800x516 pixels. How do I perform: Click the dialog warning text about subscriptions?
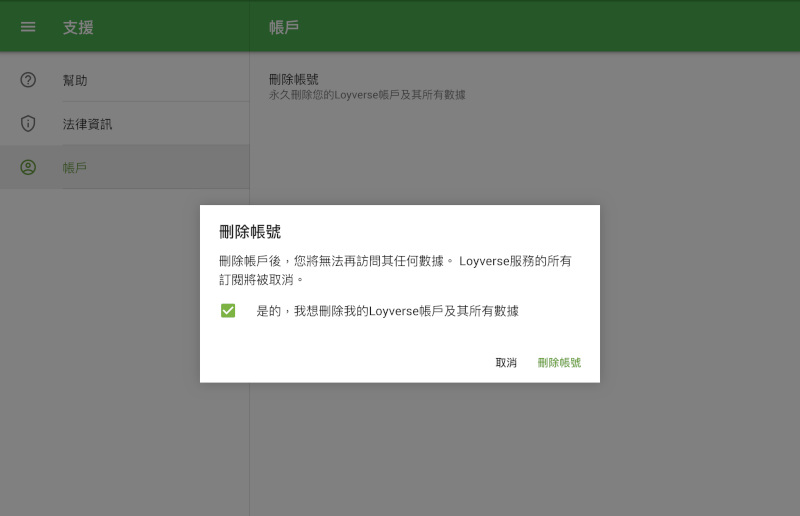coord(395,270)
